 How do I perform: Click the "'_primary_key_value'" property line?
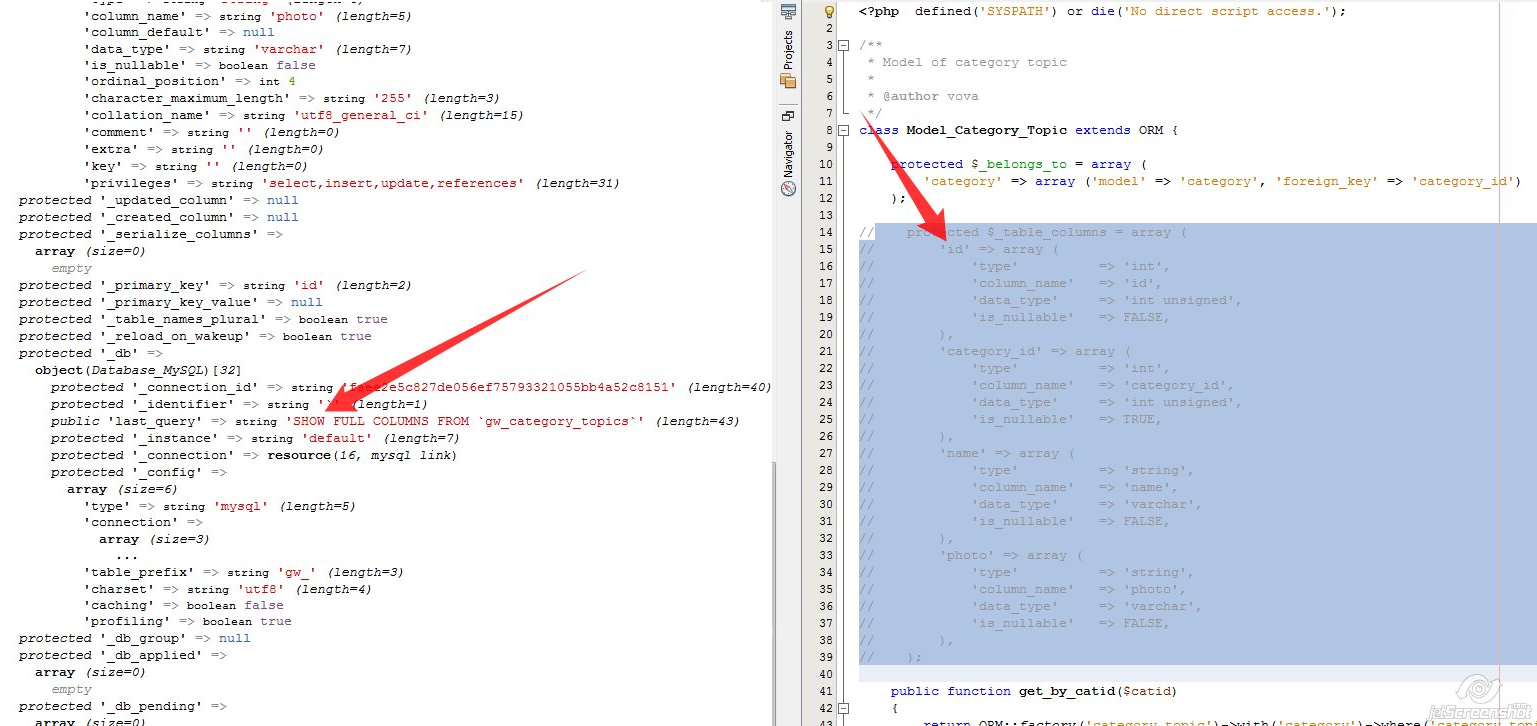tap(170, 302)
